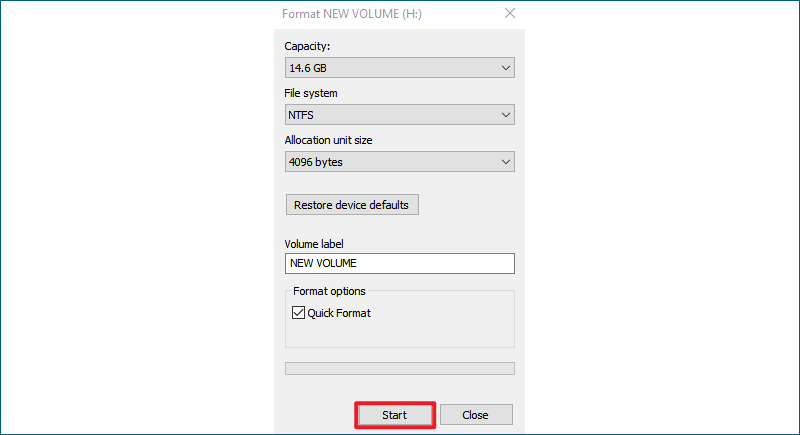This screenshot has width=800, height=435.
Task: Click Restore device defaults button
Action: point(352,204)
